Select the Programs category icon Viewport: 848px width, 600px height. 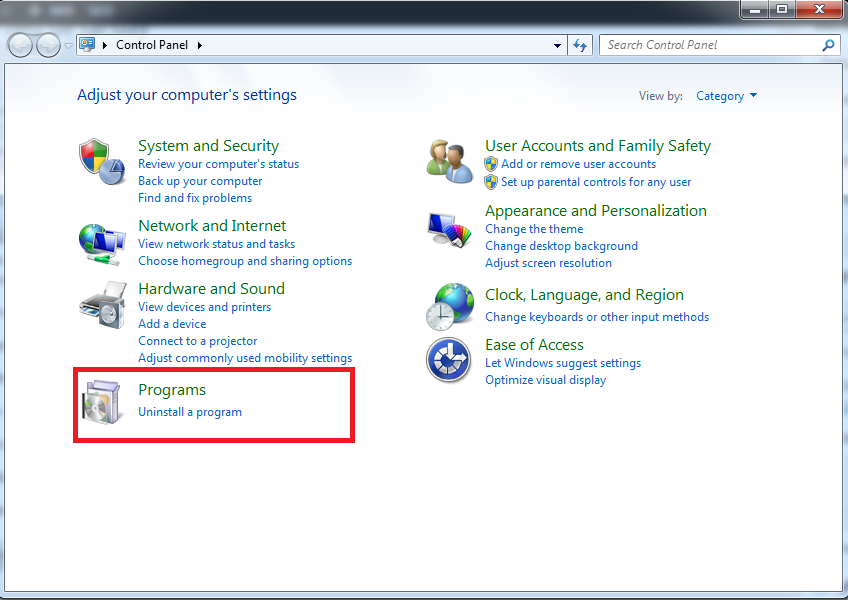pyautogui.click(x=101, y=403)
